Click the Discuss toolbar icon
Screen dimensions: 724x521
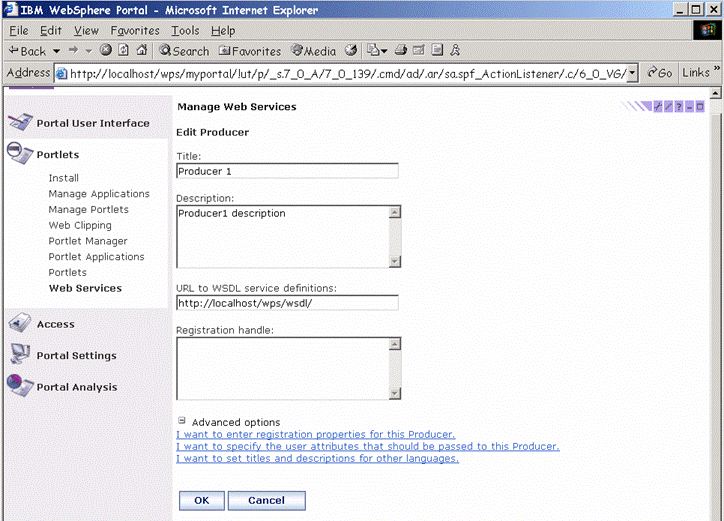click(x=437, y=50)
